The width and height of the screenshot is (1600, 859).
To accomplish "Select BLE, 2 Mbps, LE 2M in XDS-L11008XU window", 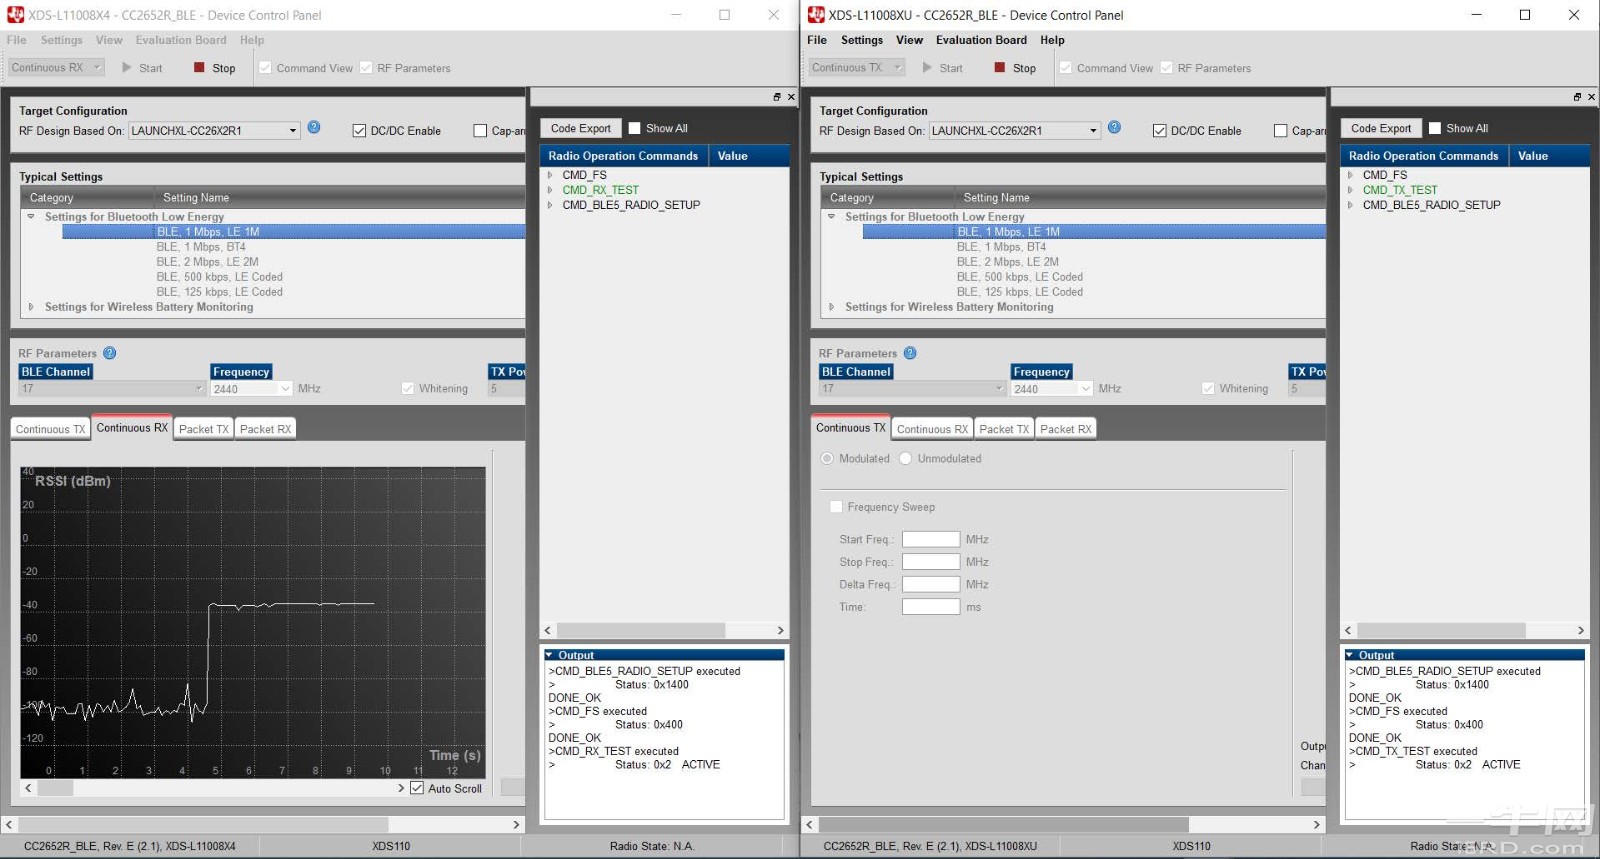I will click(1007, 262).
